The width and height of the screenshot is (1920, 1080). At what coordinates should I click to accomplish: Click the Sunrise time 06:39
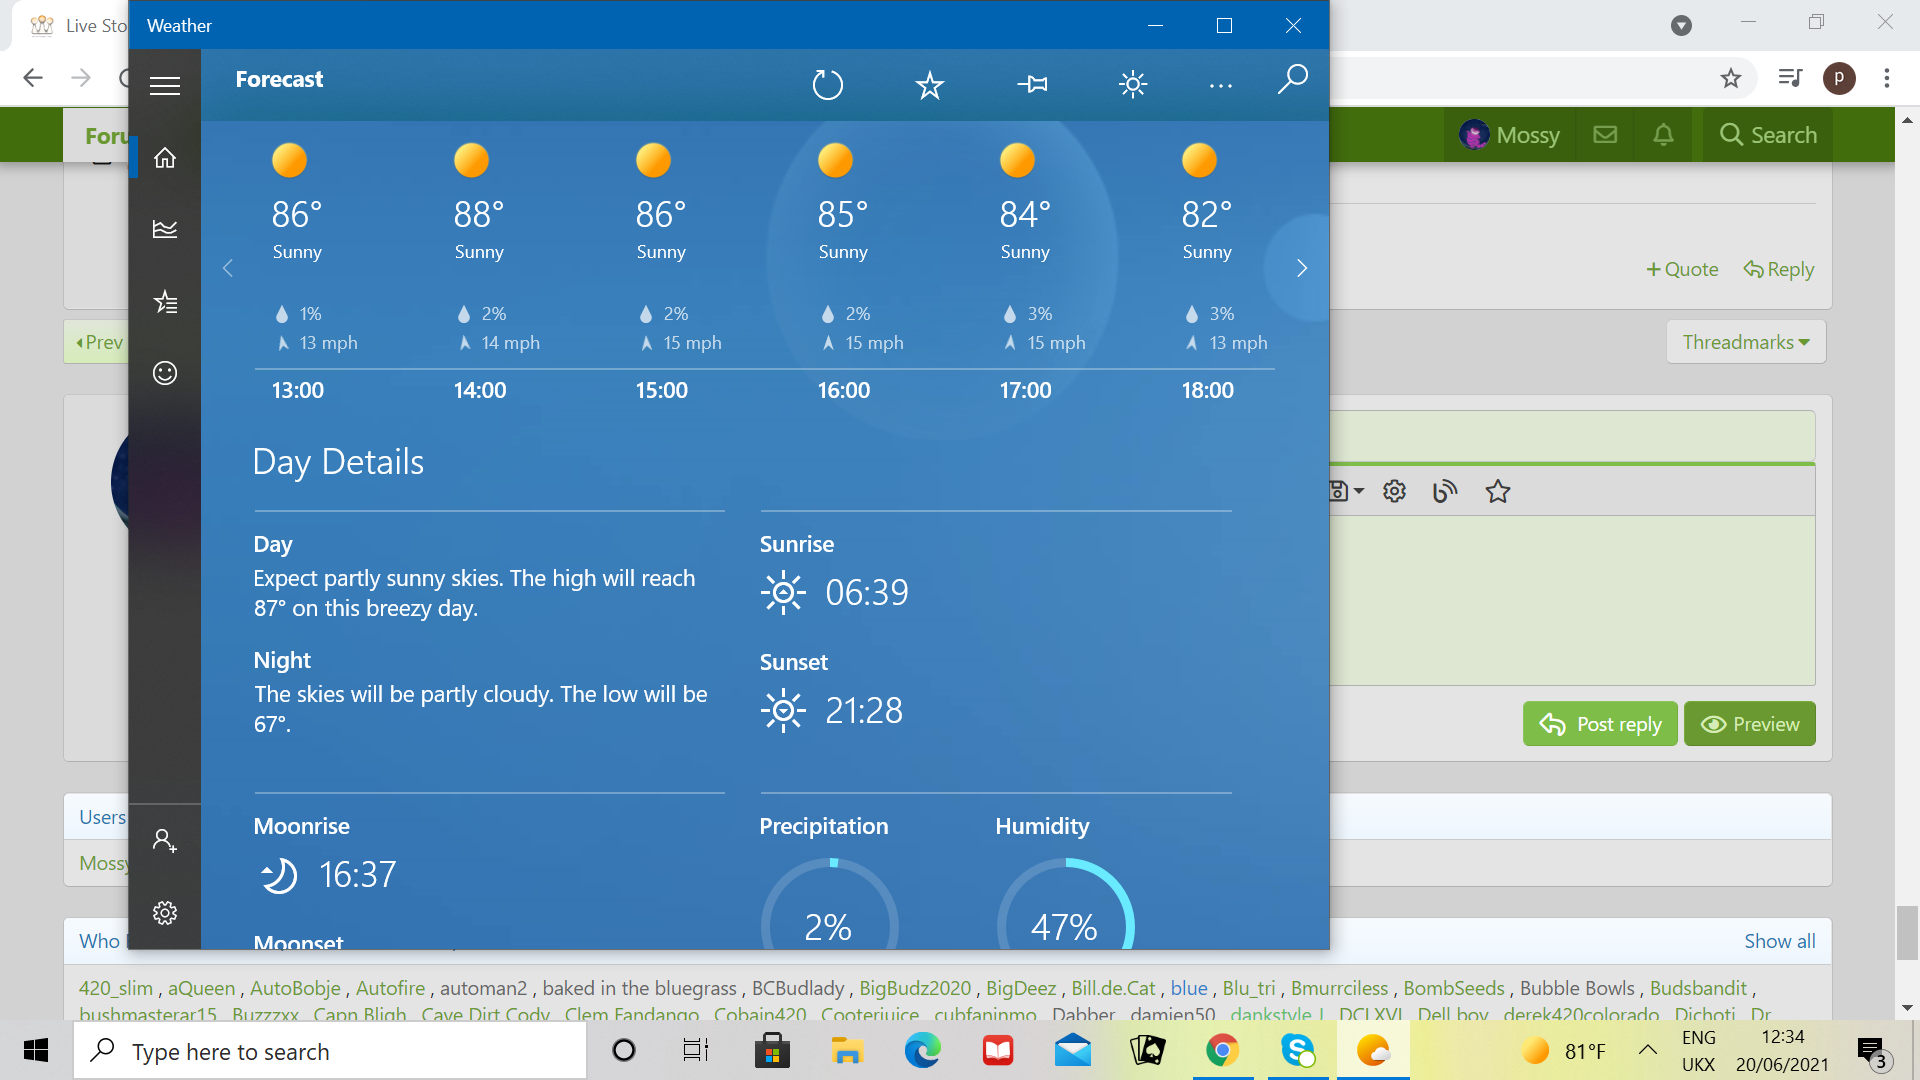click(867, 593)
